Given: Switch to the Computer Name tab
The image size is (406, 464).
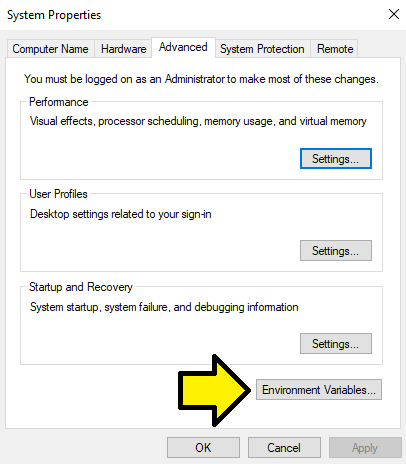Looking at the screenshot, I should tap(50, 49).
